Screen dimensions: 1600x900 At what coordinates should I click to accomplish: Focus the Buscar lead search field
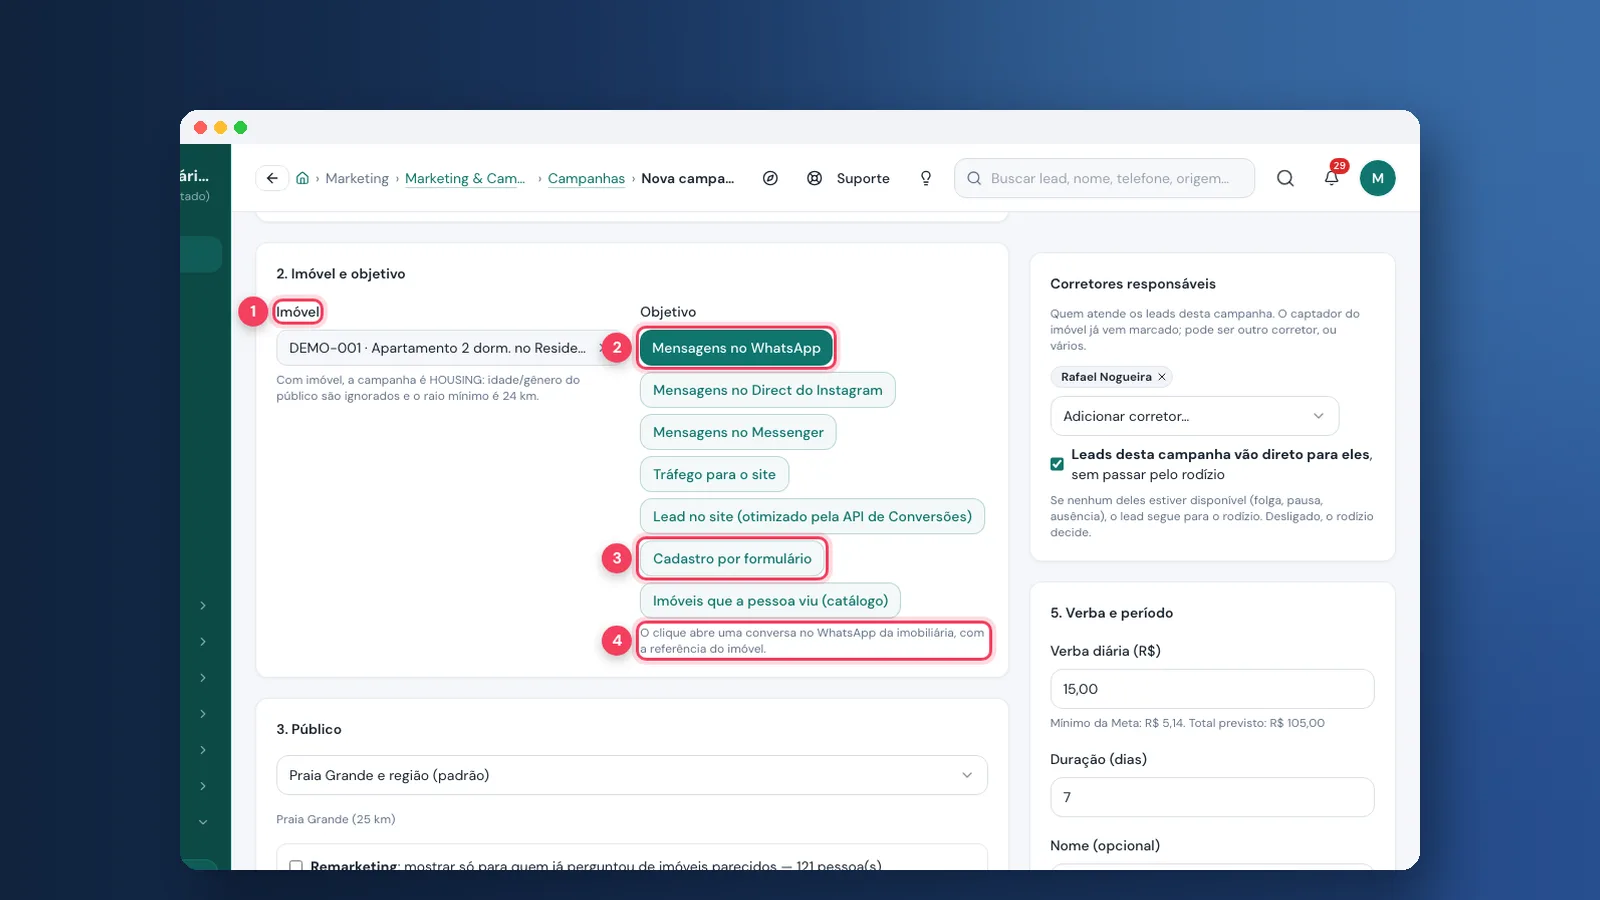tap(1104, 178)
